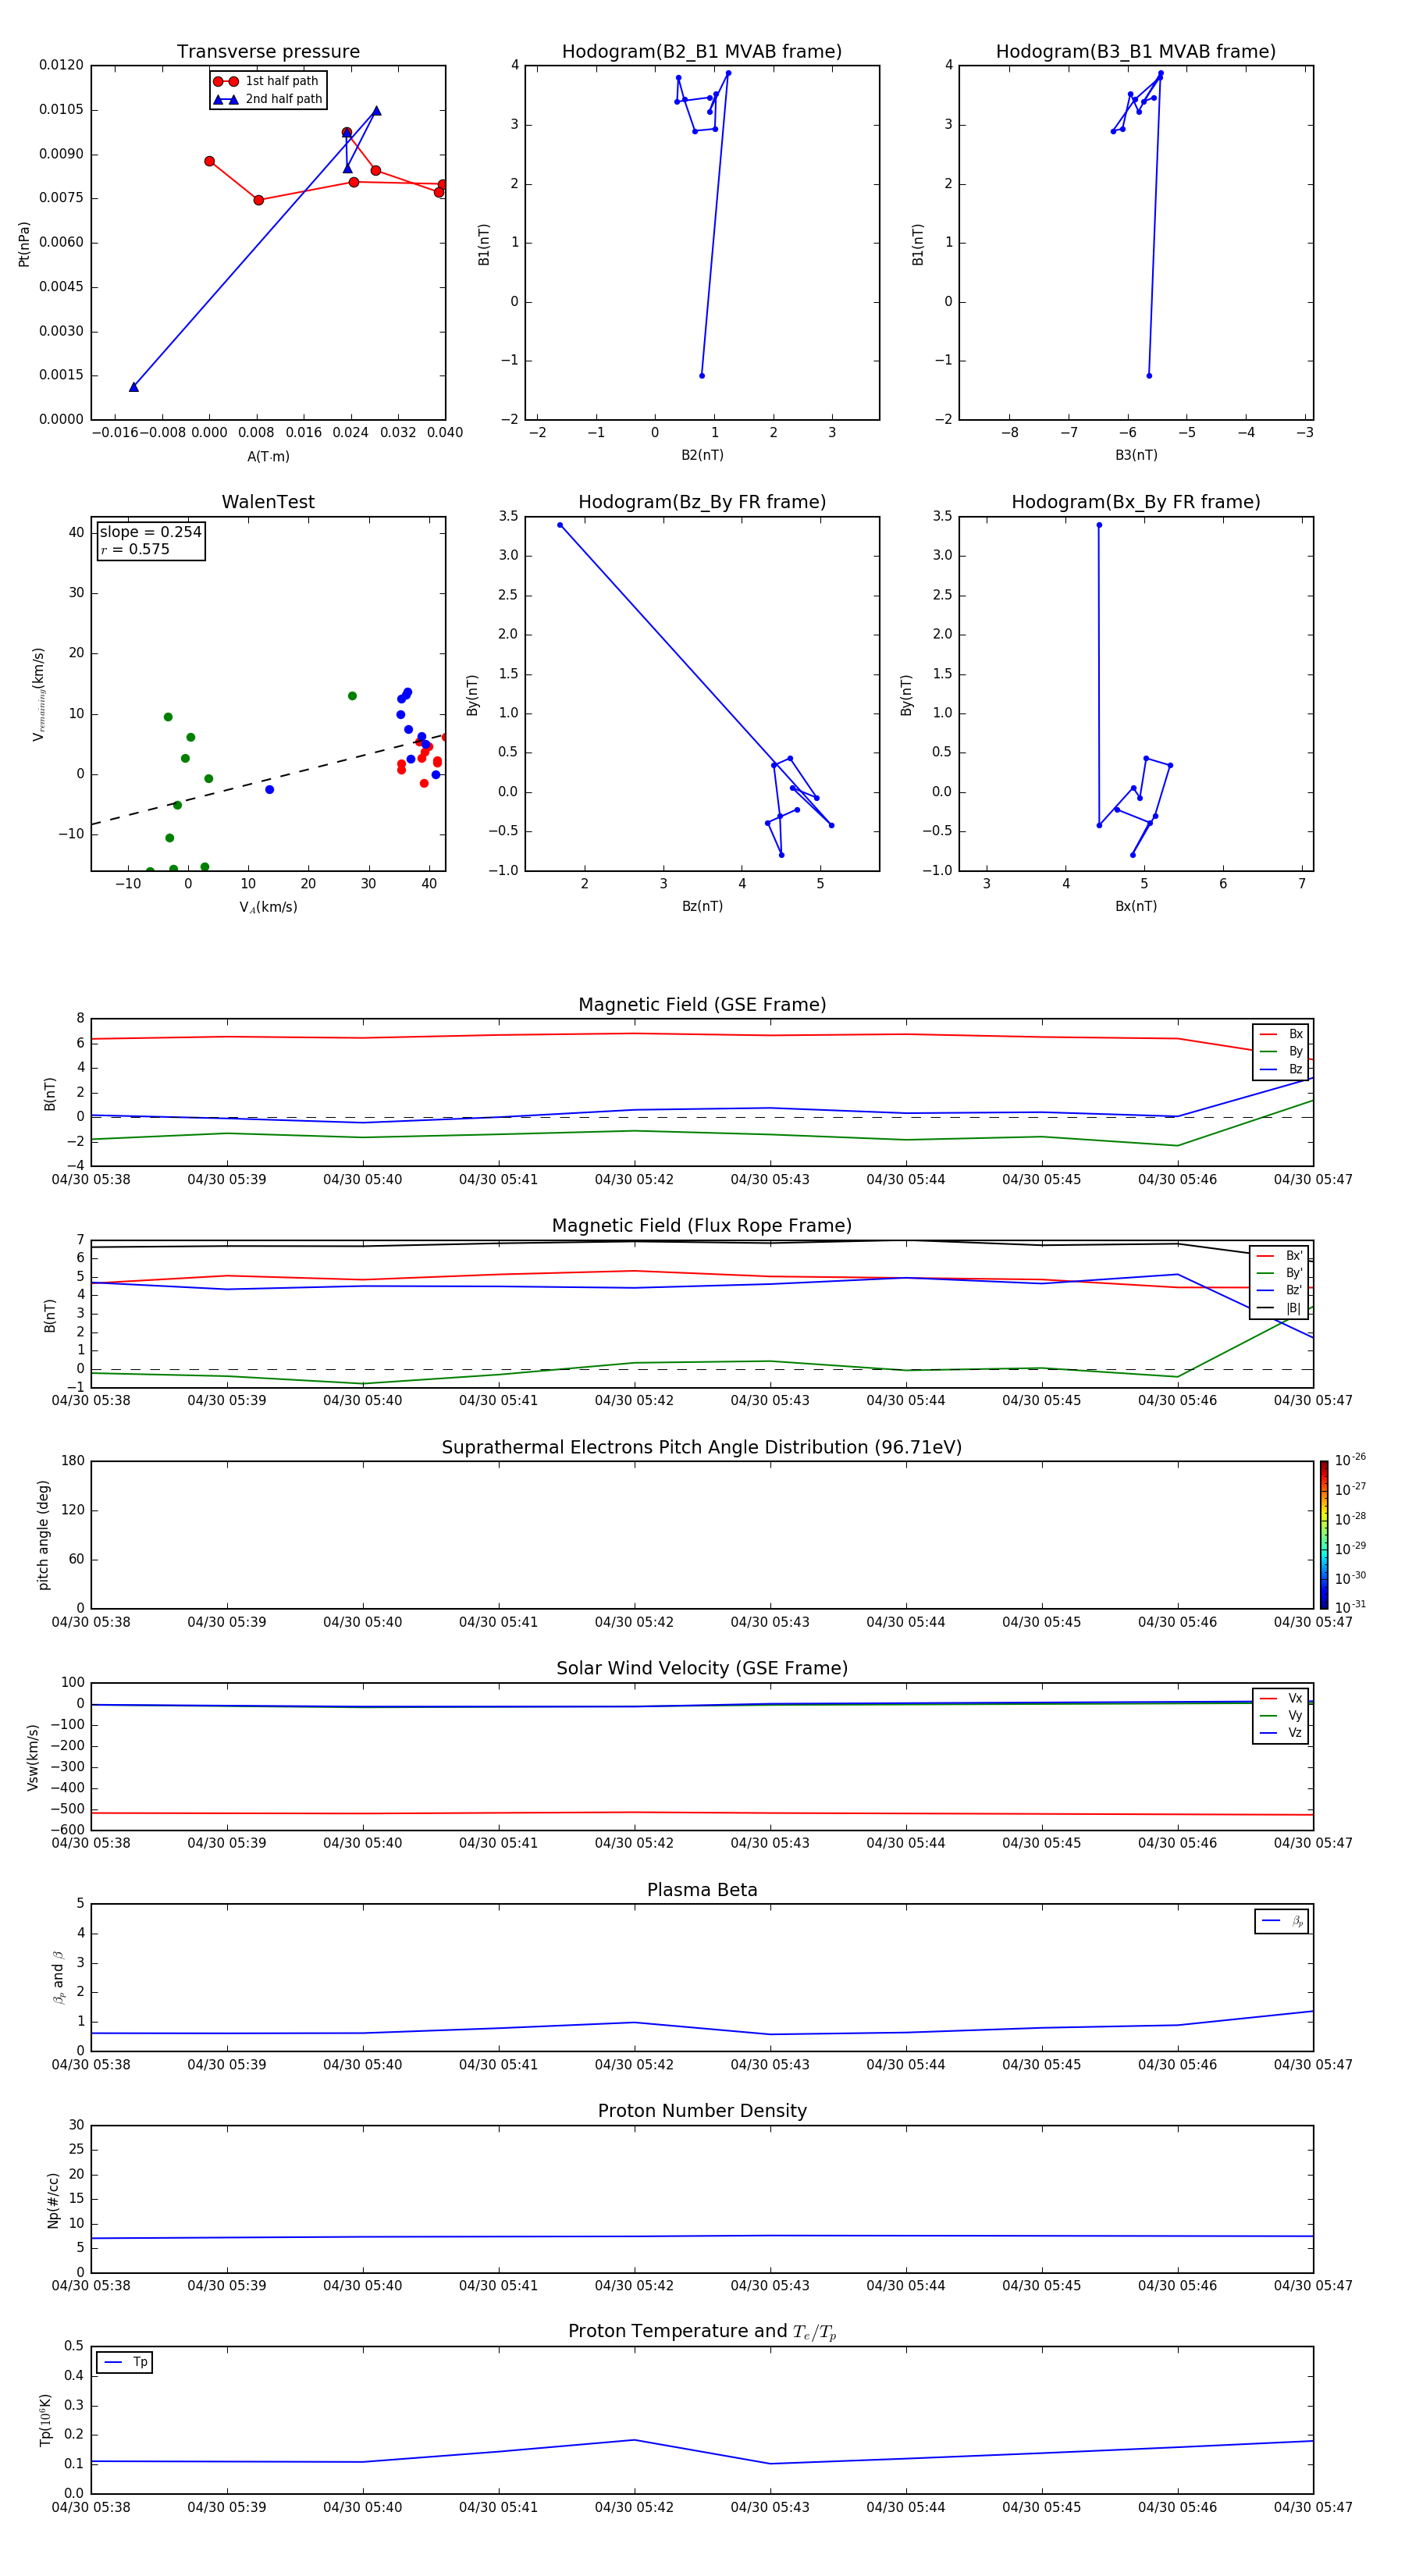Click the 'Plasma Beta' plot title
Viewport: 1405px width, 2576px height.
tap(702, 1890)
